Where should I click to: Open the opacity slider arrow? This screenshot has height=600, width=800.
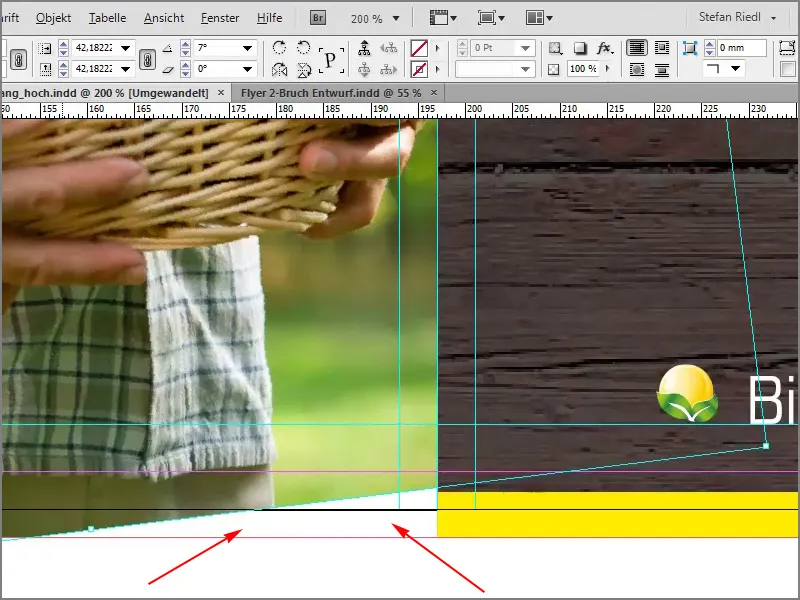[607, 68]
